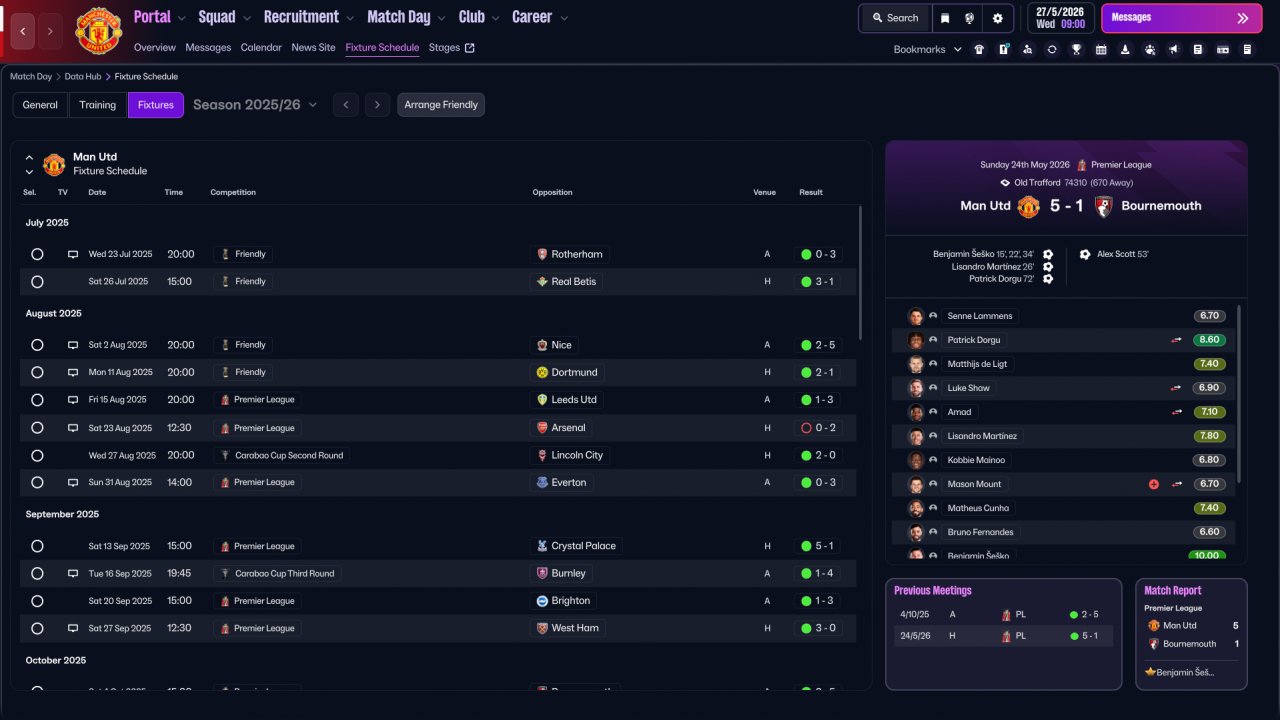1280x720 pixels.
Task: Click the TV icon in the Rotherham row
Action: click(72, 254)
